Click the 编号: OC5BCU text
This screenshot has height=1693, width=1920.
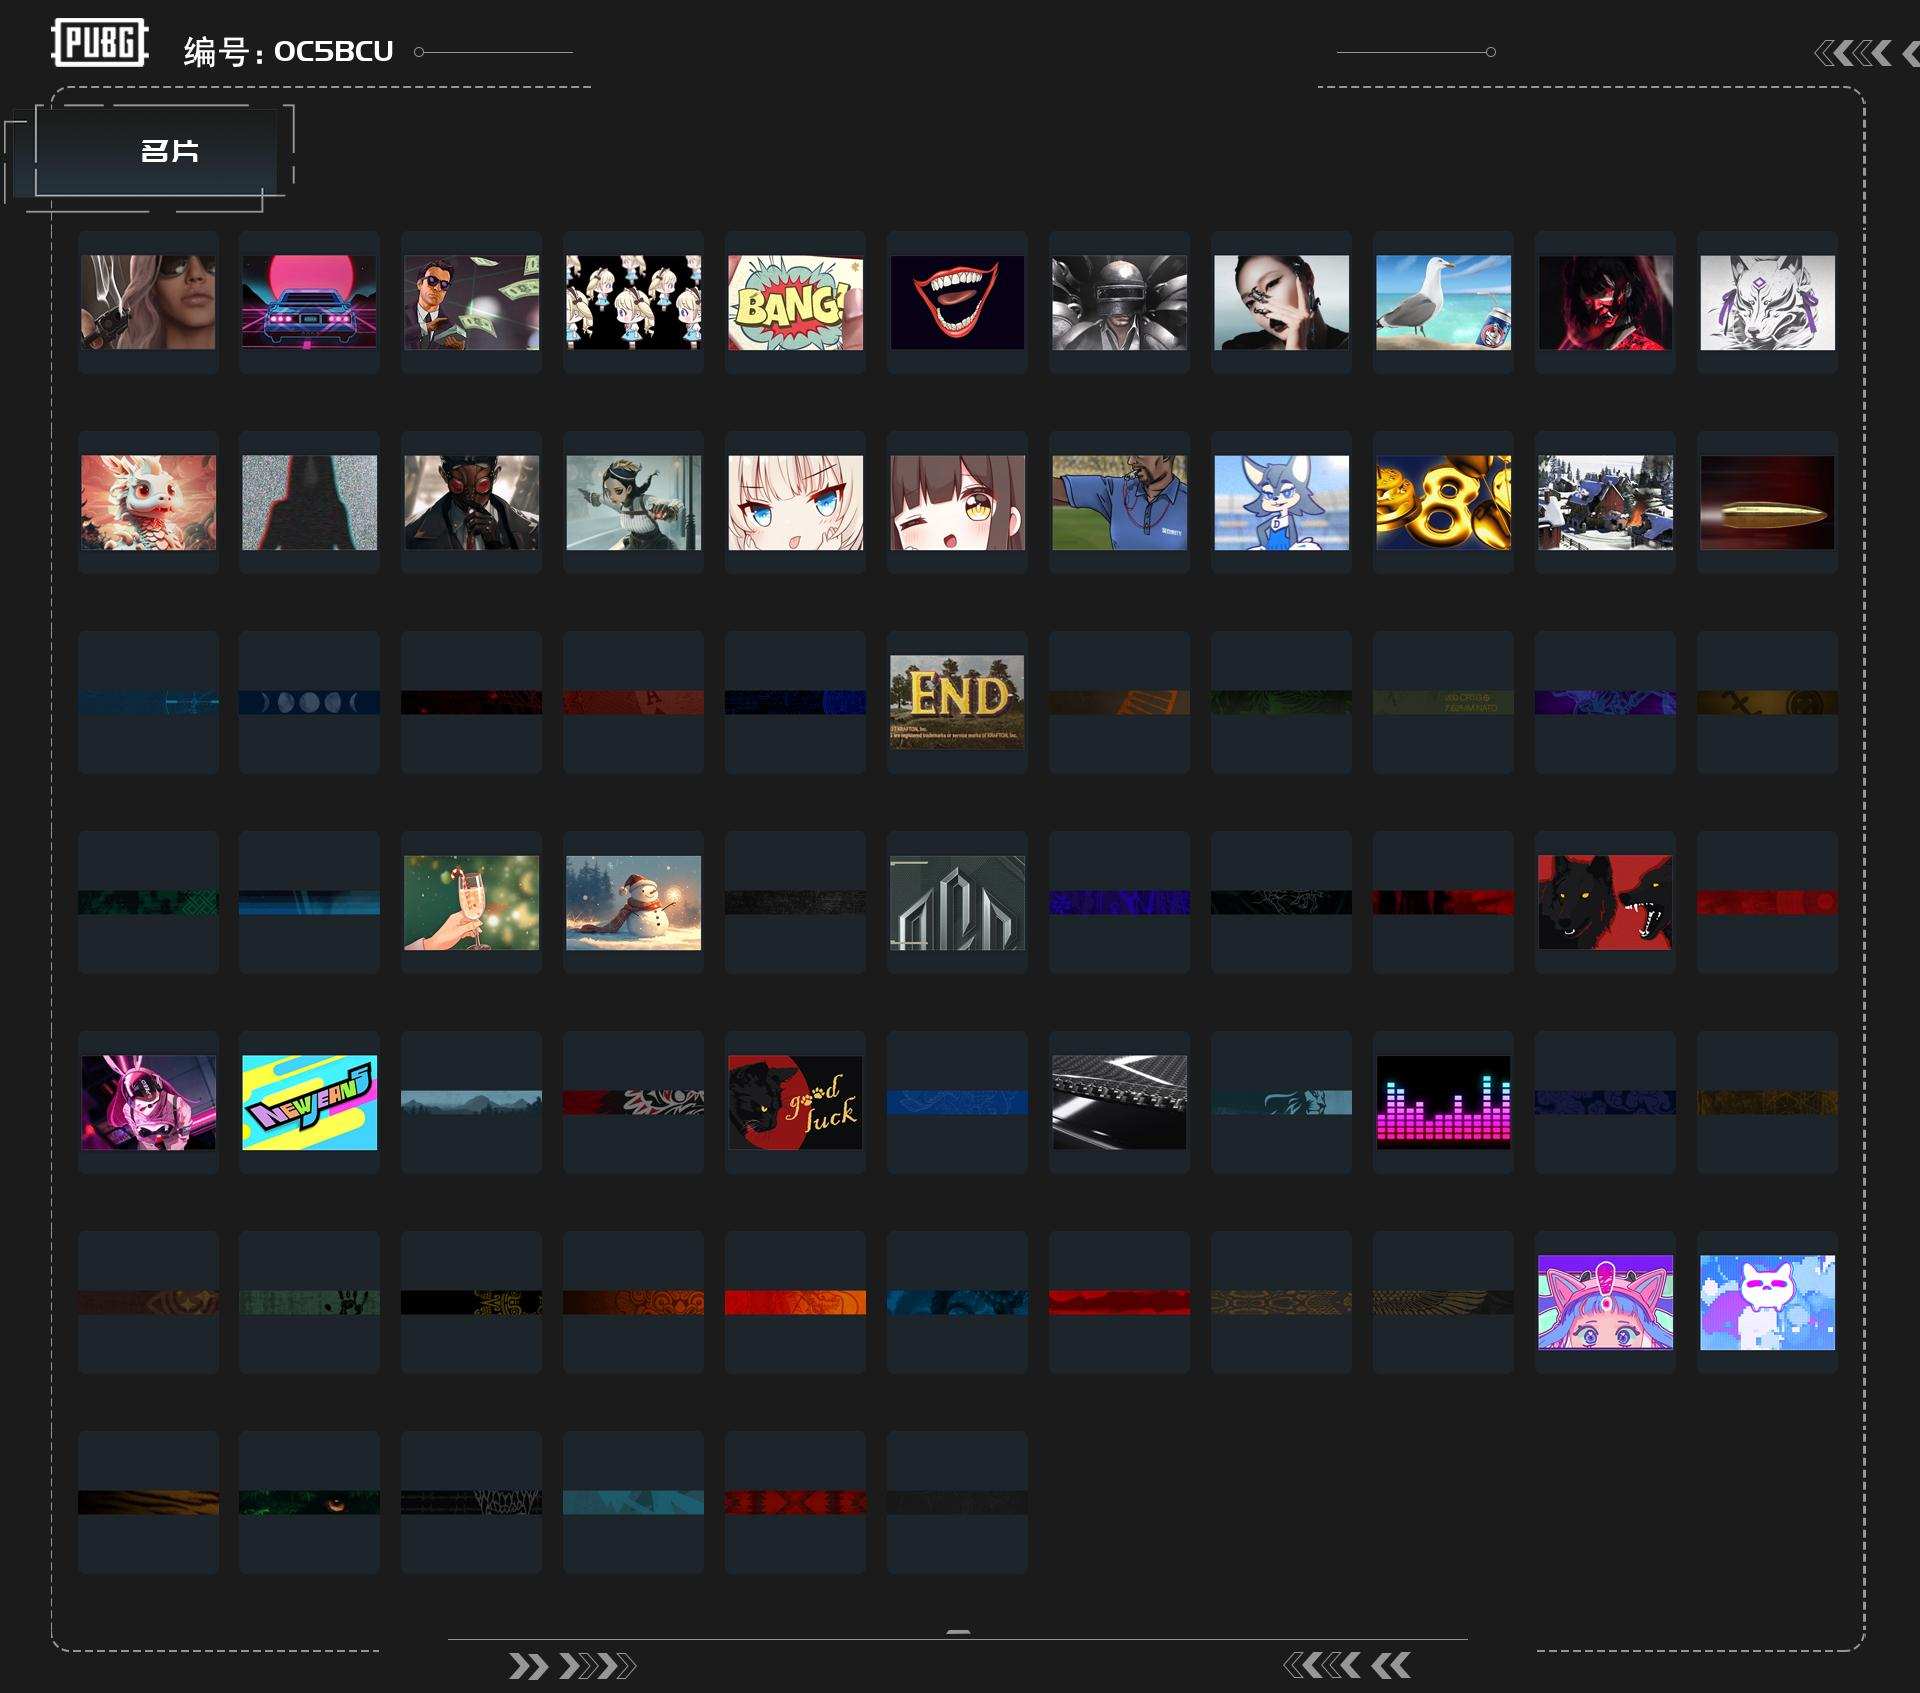(x=288, y=51)
